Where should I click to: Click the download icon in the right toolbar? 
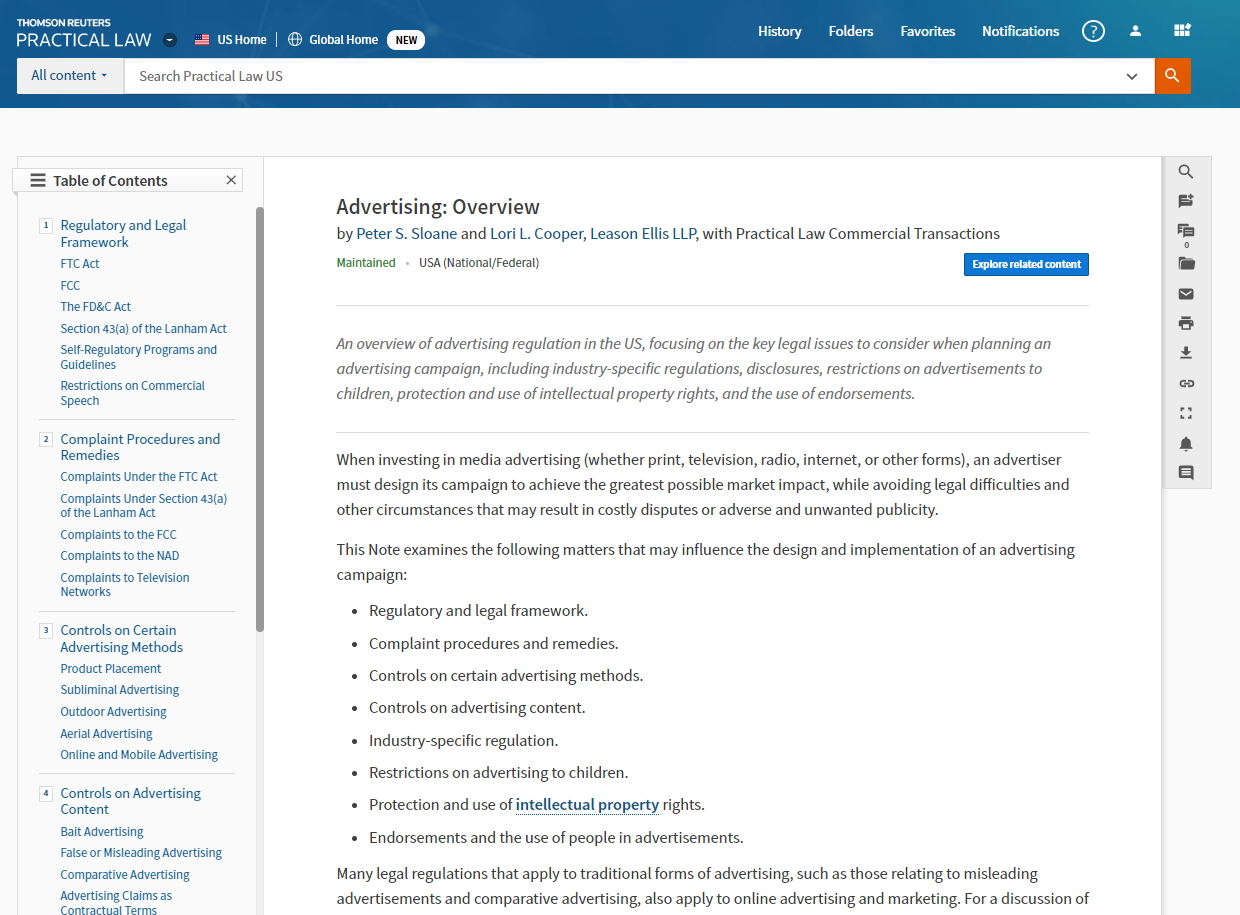(x=1186, y=353)
